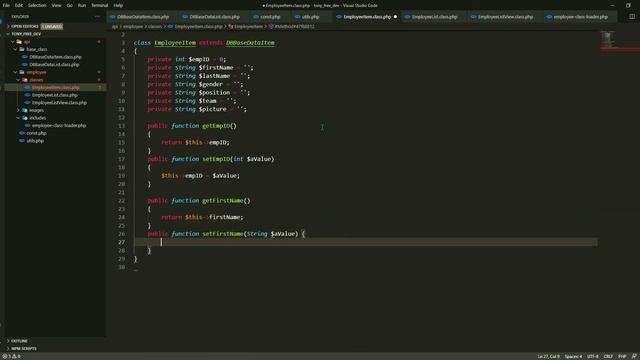Switch to DBBaseDataItem.class.php editor tab

coord(143,17)
